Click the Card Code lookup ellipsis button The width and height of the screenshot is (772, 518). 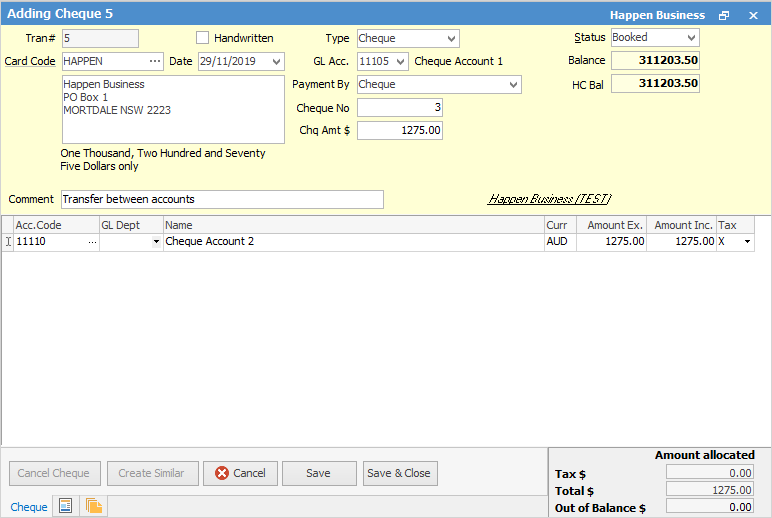coord(155,61)
